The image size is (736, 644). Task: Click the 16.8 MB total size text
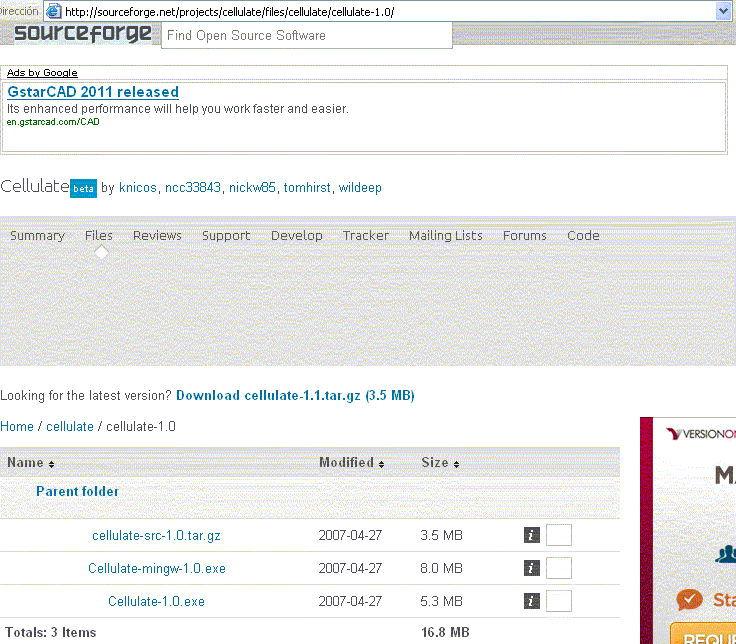click(445, 632)
